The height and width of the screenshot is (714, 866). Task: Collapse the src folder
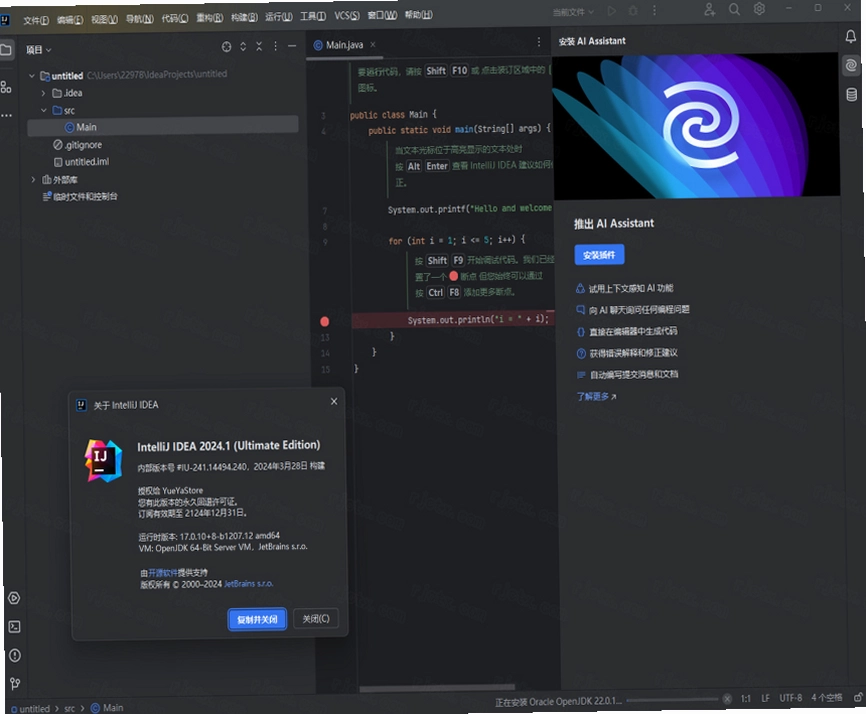[x=44, y=110]
